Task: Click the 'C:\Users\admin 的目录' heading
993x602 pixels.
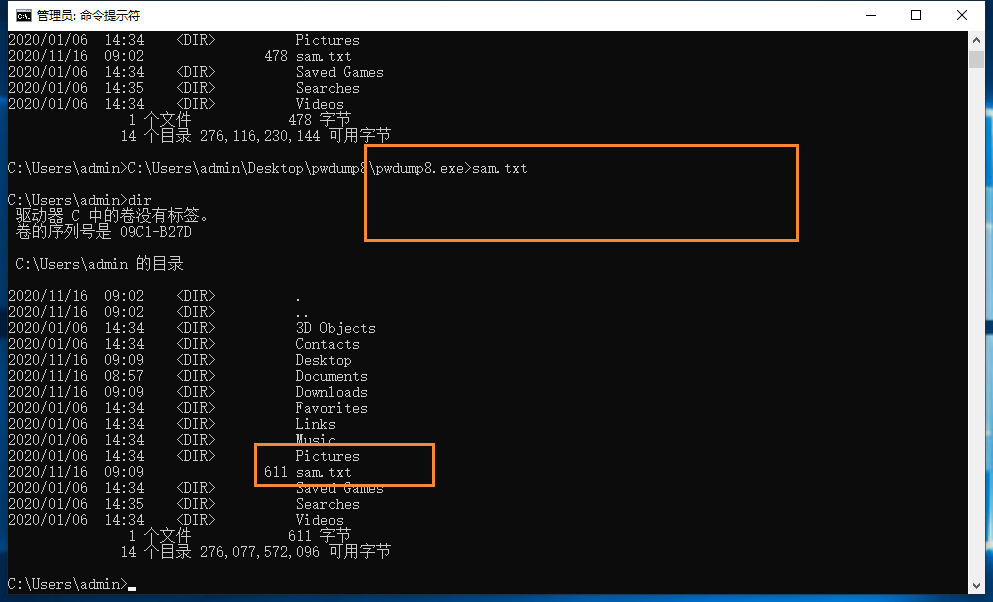Action: click(99, 264)
